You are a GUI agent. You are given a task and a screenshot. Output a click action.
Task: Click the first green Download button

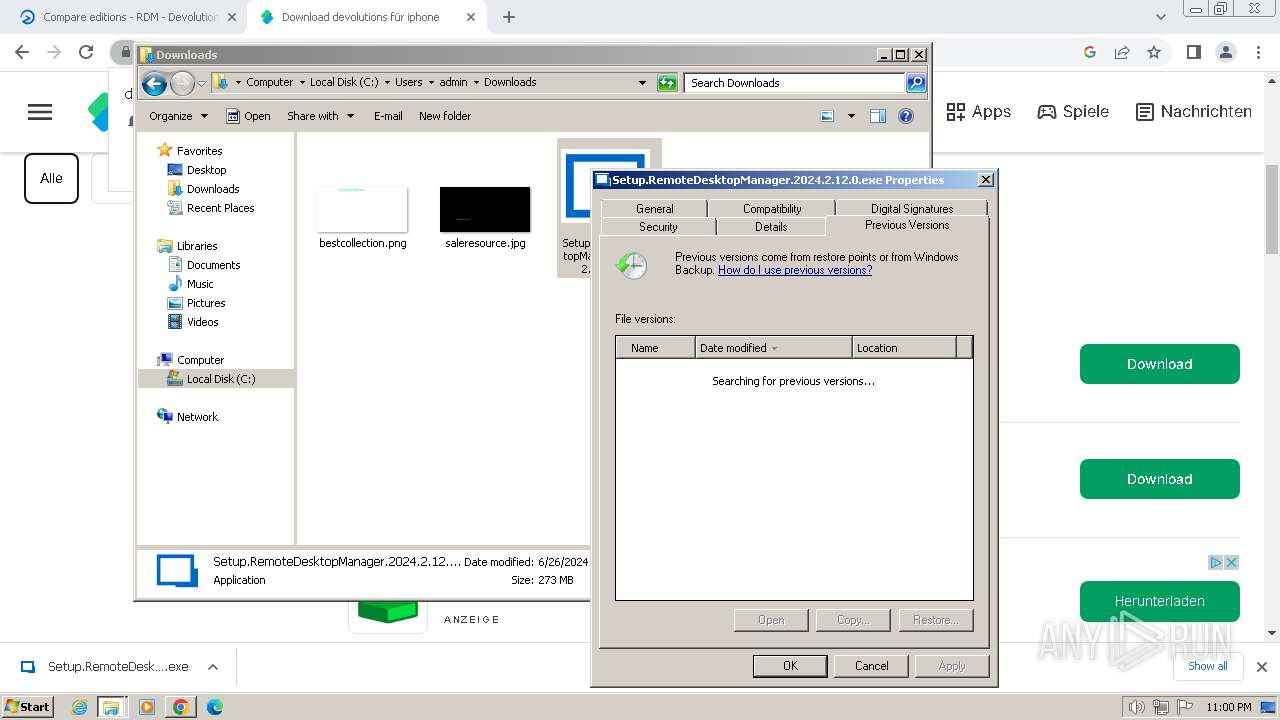[x=1160, y=364]
